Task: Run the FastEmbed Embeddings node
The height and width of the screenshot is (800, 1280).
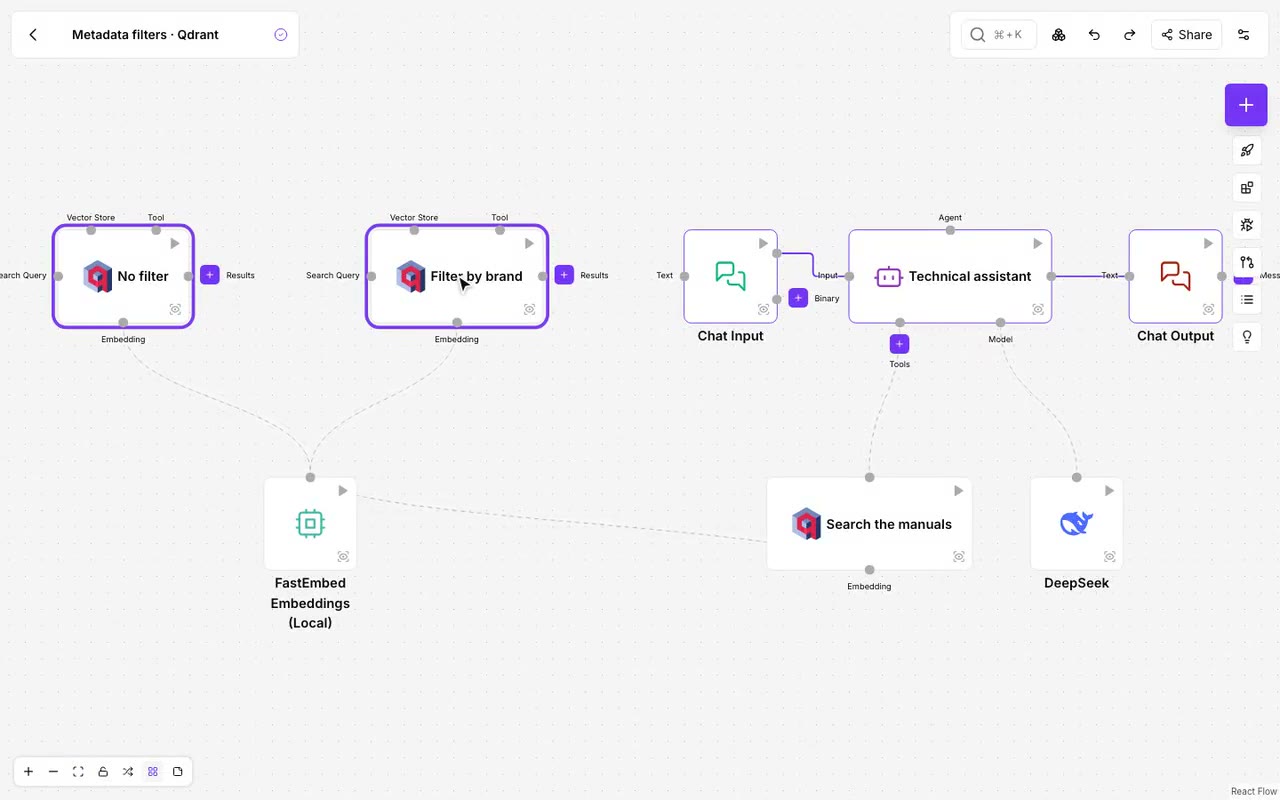Action: pos(343,491)
